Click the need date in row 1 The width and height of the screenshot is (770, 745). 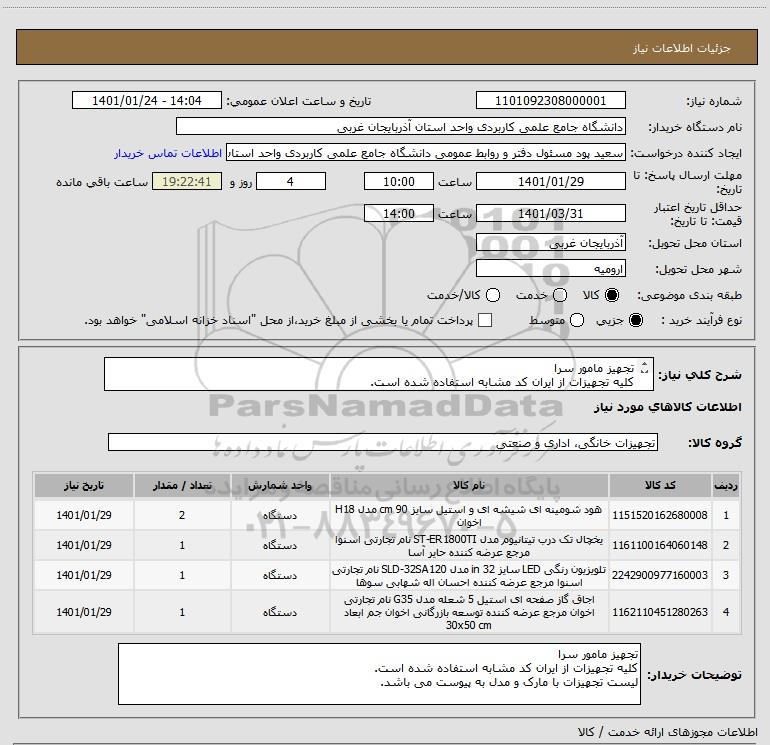pos(84,515)
